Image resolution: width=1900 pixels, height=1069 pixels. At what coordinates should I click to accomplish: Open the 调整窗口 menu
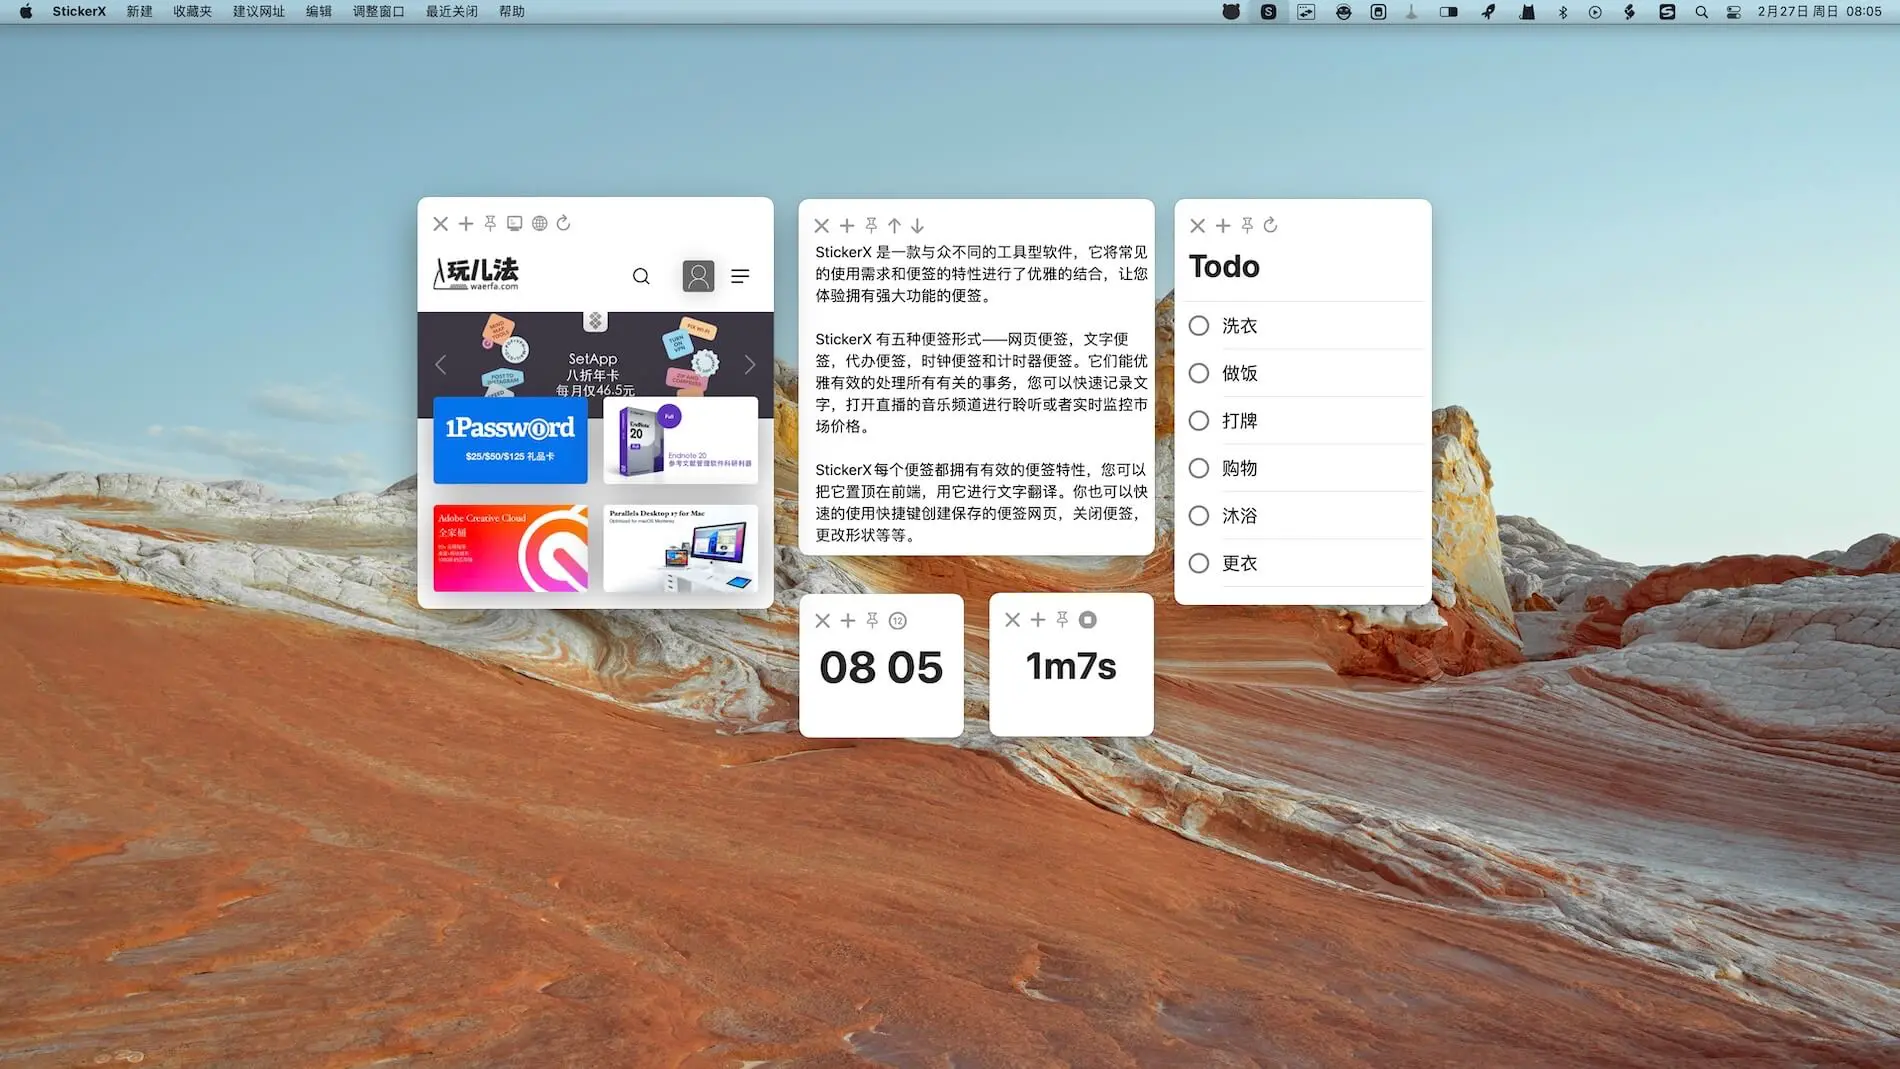379,11
